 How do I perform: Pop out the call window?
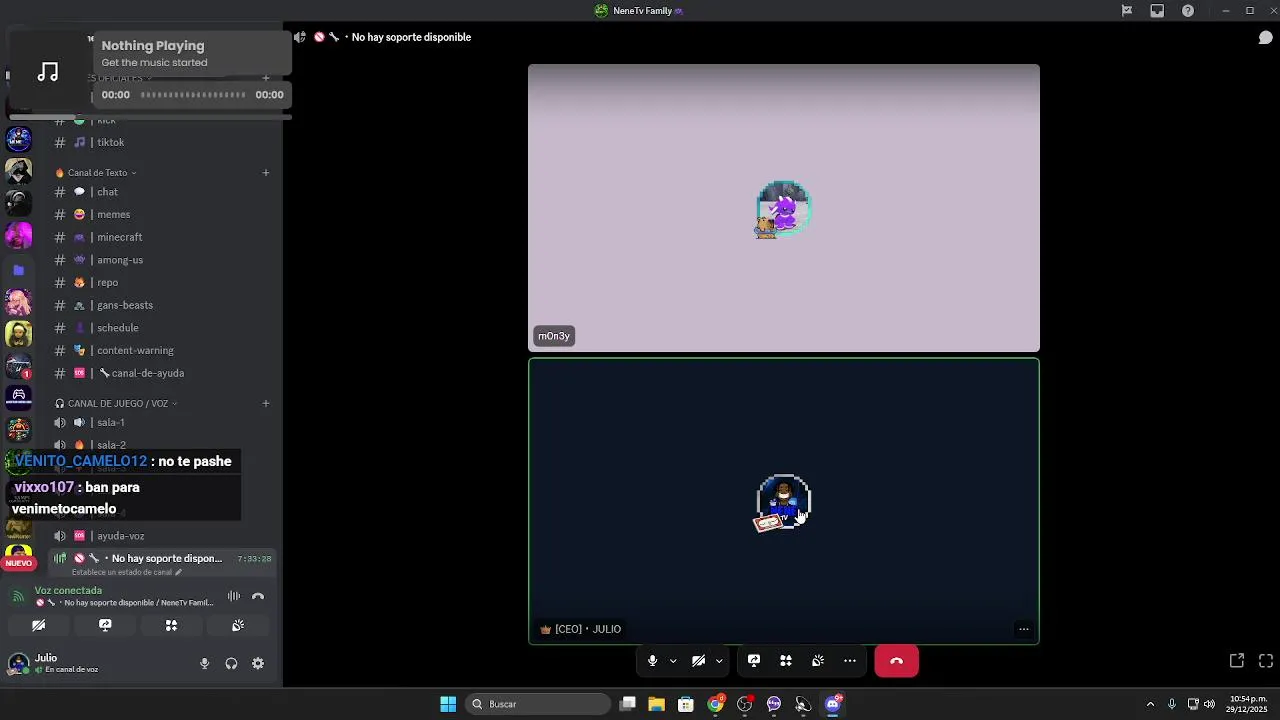[x=1237, y=661]
